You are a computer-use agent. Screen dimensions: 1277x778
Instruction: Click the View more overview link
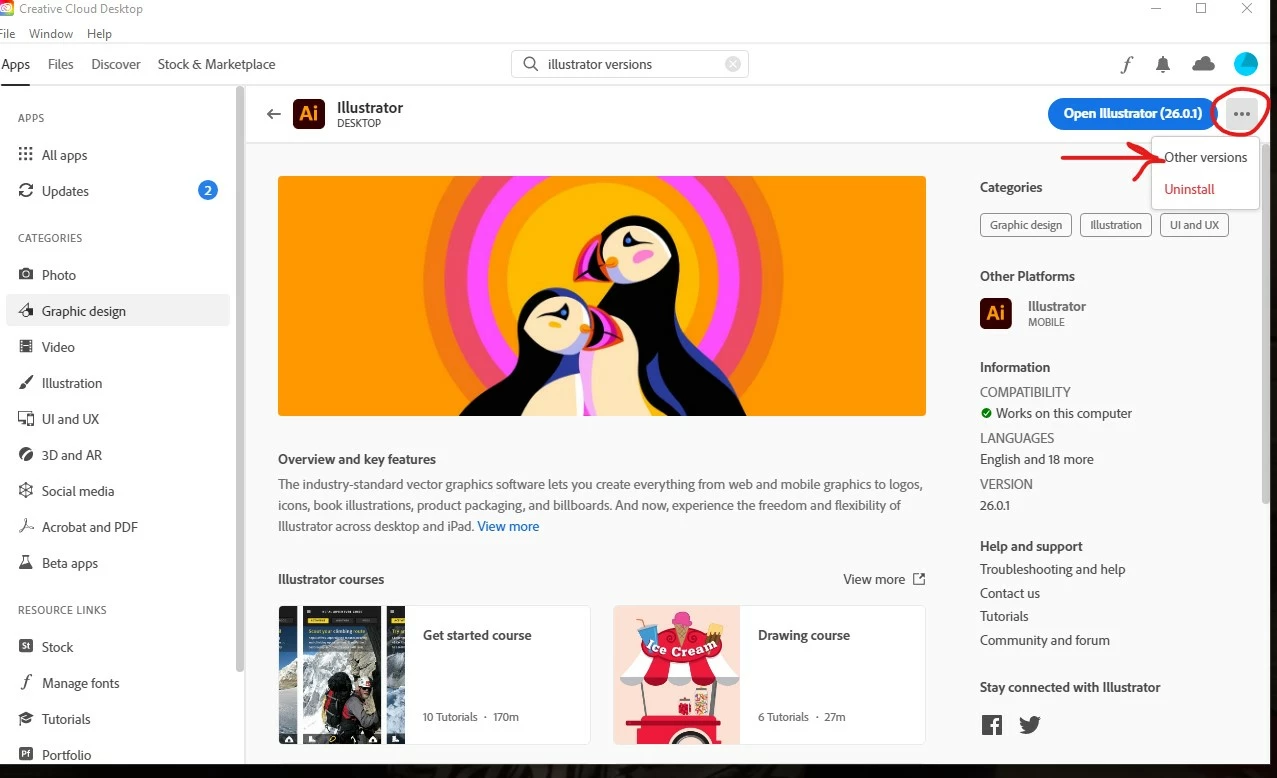[x=508, y=526]
